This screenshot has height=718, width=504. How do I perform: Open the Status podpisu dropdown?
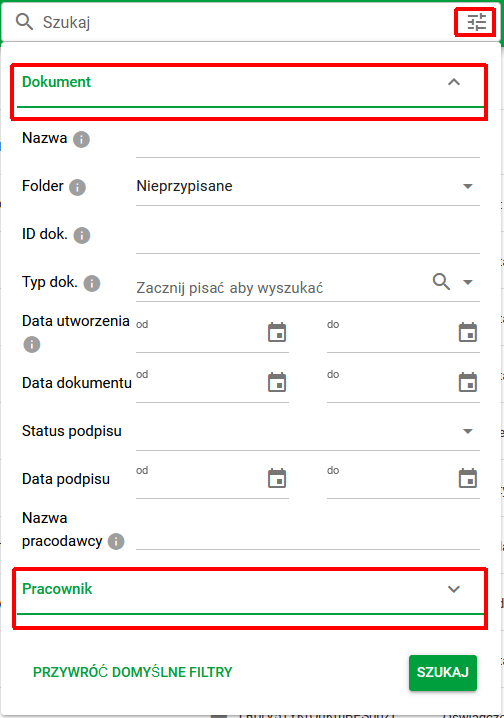click(x=308, y=431)
